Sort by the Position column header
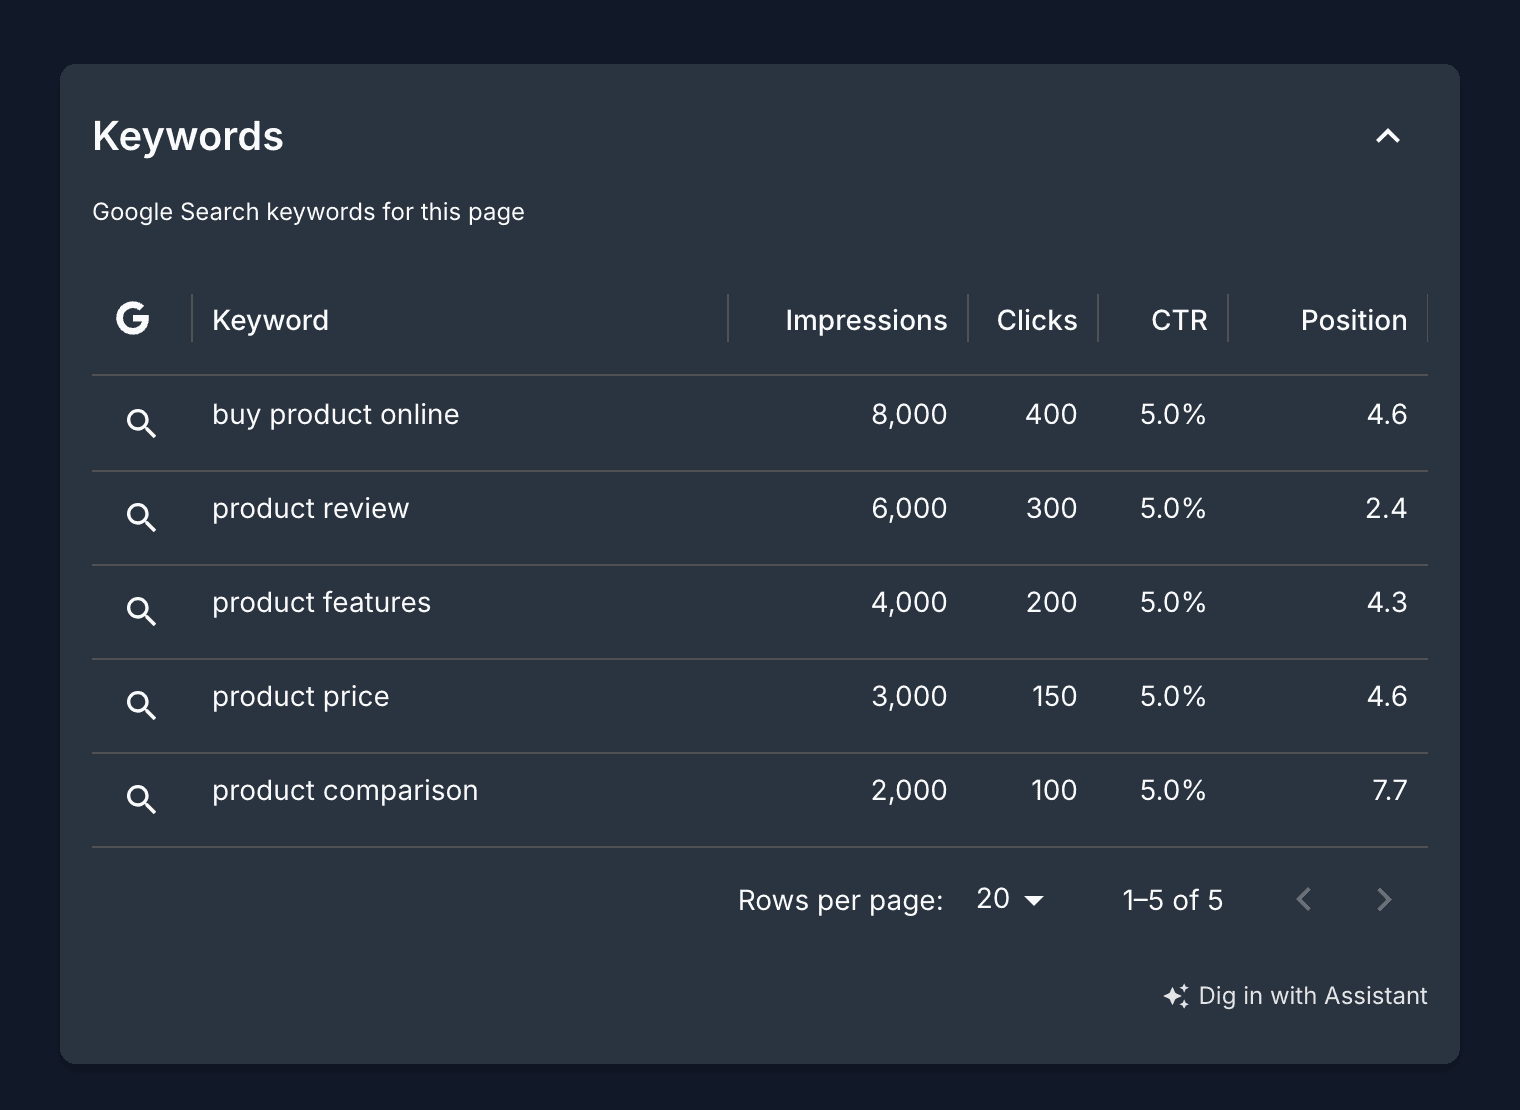This screenshot has width=1520, height=1110. click(1353, 320)
